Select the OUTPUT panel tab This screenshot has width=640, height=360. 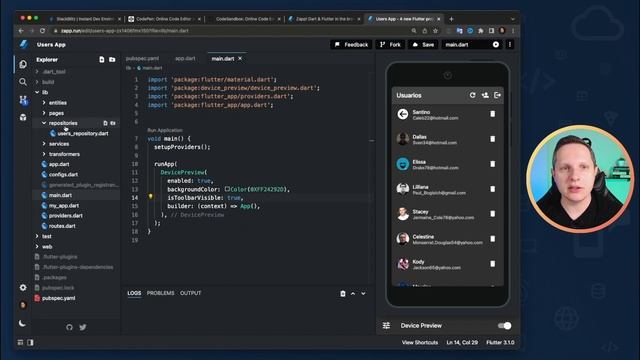pos(191,293)
